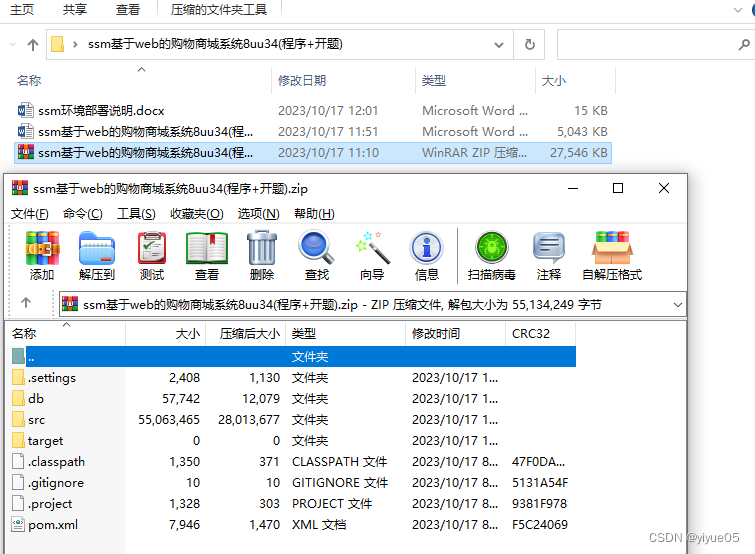
Task: Open the 收藏夹(O) menu in WinRAR
Action: (x=196, y=214)
